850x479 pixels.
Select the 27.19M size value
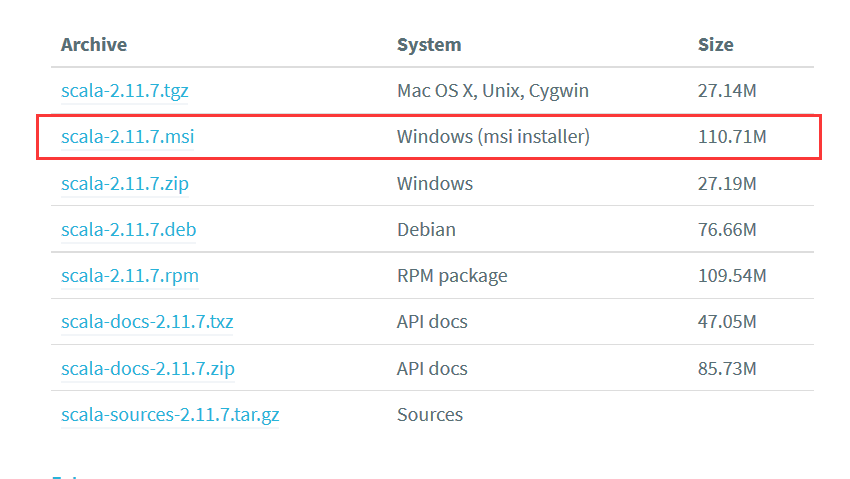(x=727, y=184)
